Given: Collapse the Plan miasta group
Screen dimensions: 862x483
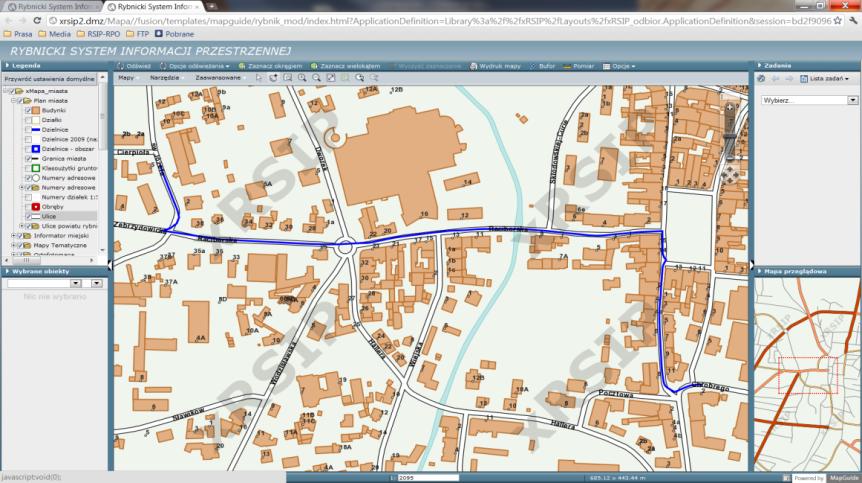Looking at the screenshot, I should 14,101.
